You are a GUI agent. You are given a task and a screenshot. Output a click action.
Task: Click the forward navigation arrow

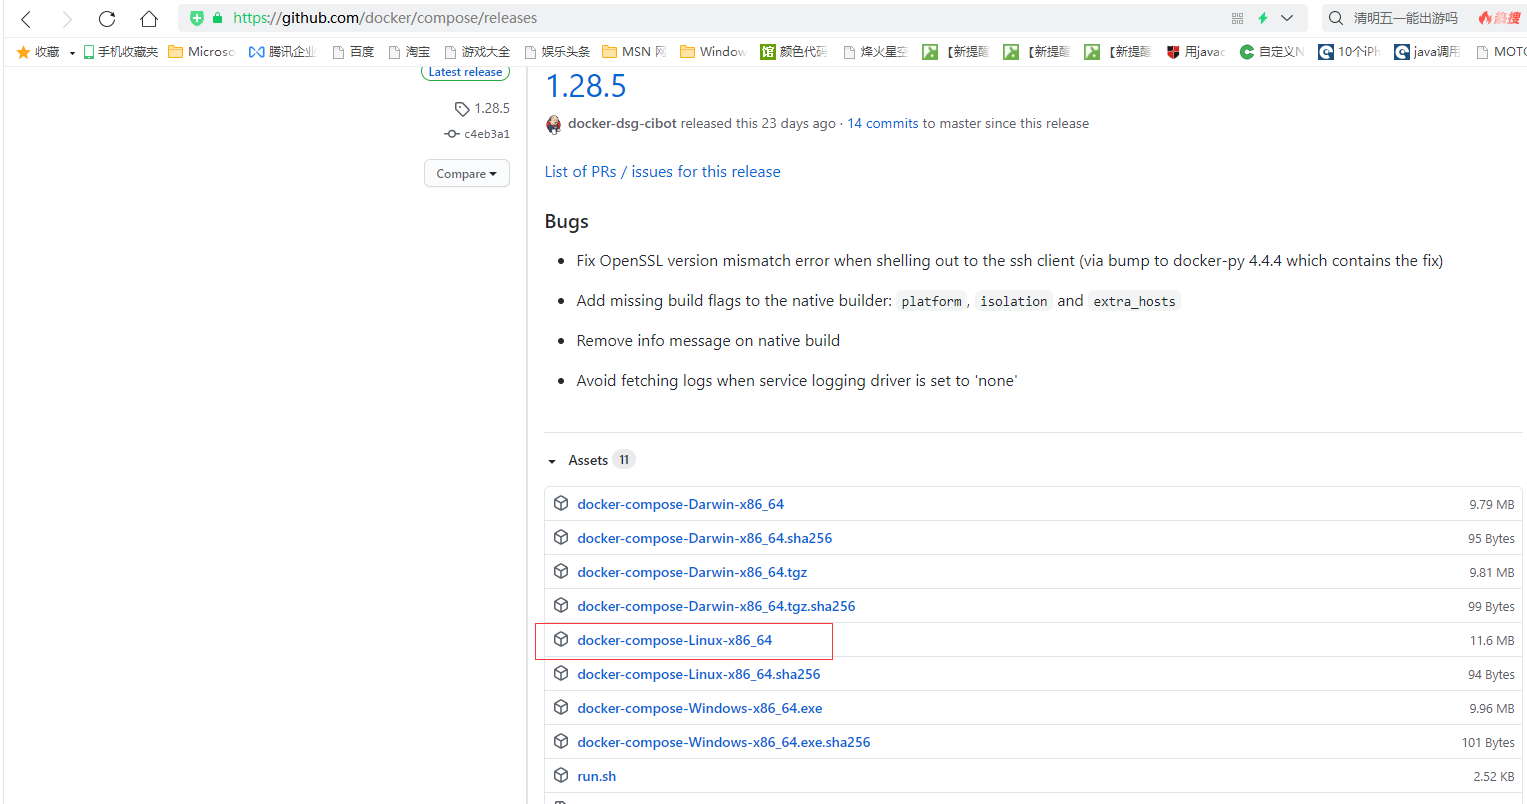(67, 18)
